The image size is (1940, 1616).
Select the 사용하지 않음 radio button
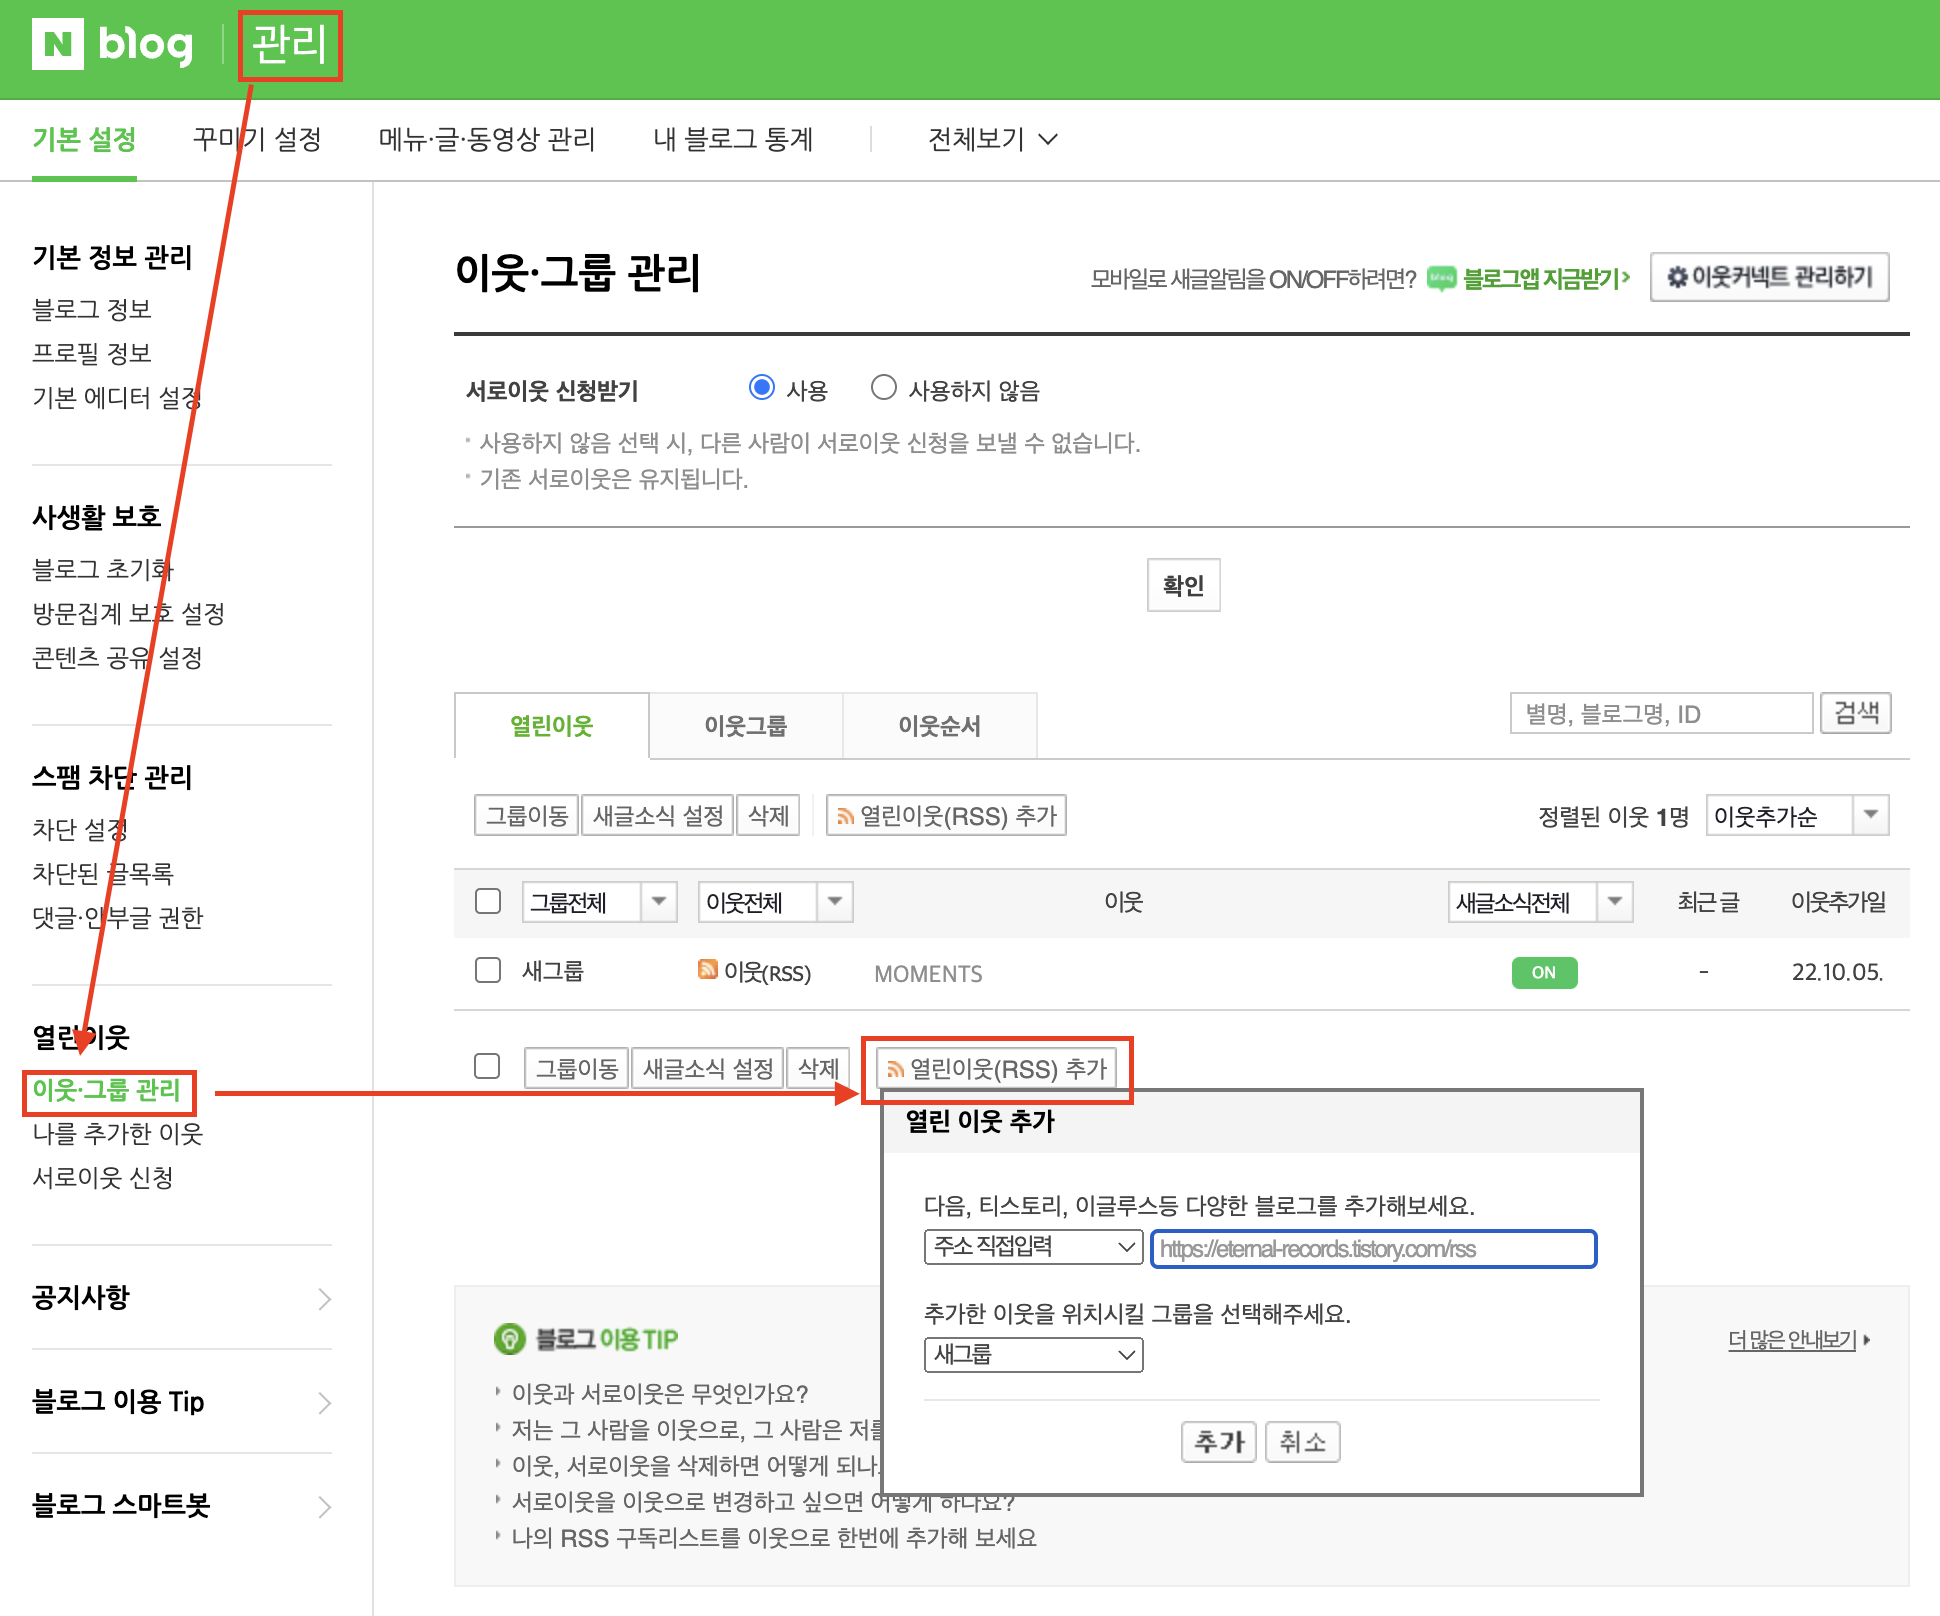[x=883, y=388]
